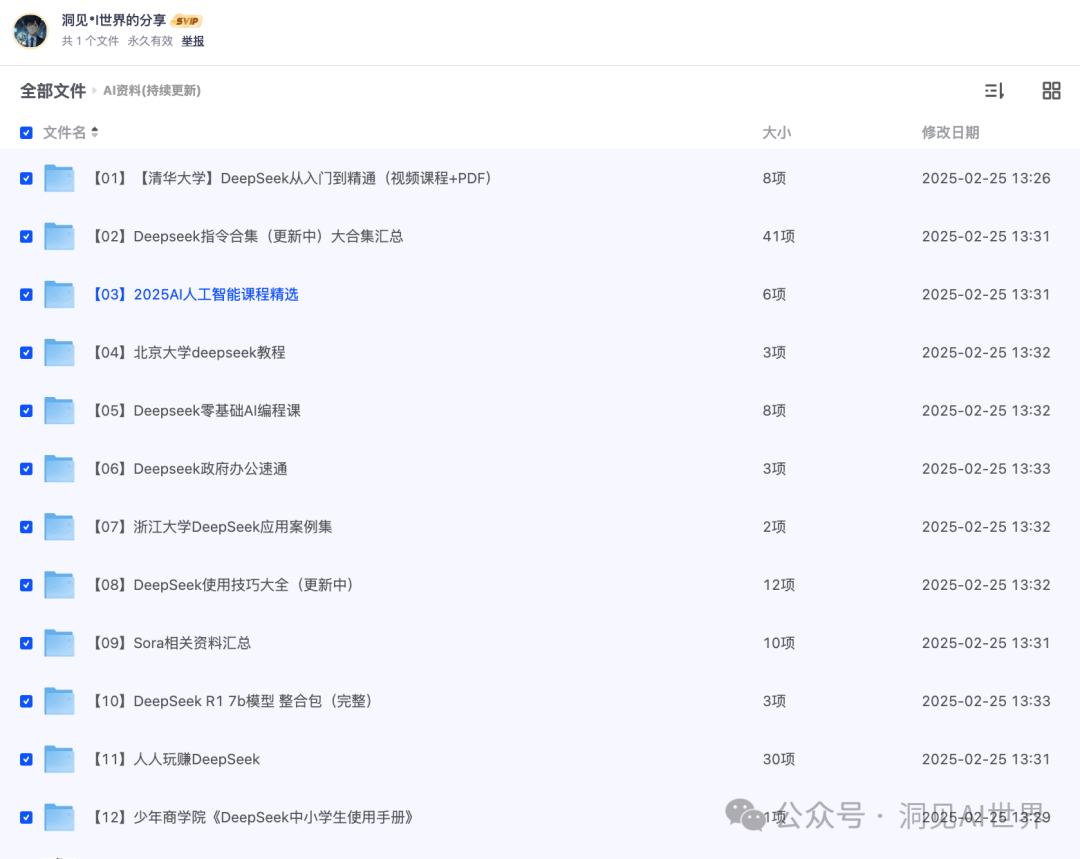1080x859 pixels.
Task: Click the 2025-02-25 13:26 date cell
Action: pyautogui.click(x=986, y=178)
